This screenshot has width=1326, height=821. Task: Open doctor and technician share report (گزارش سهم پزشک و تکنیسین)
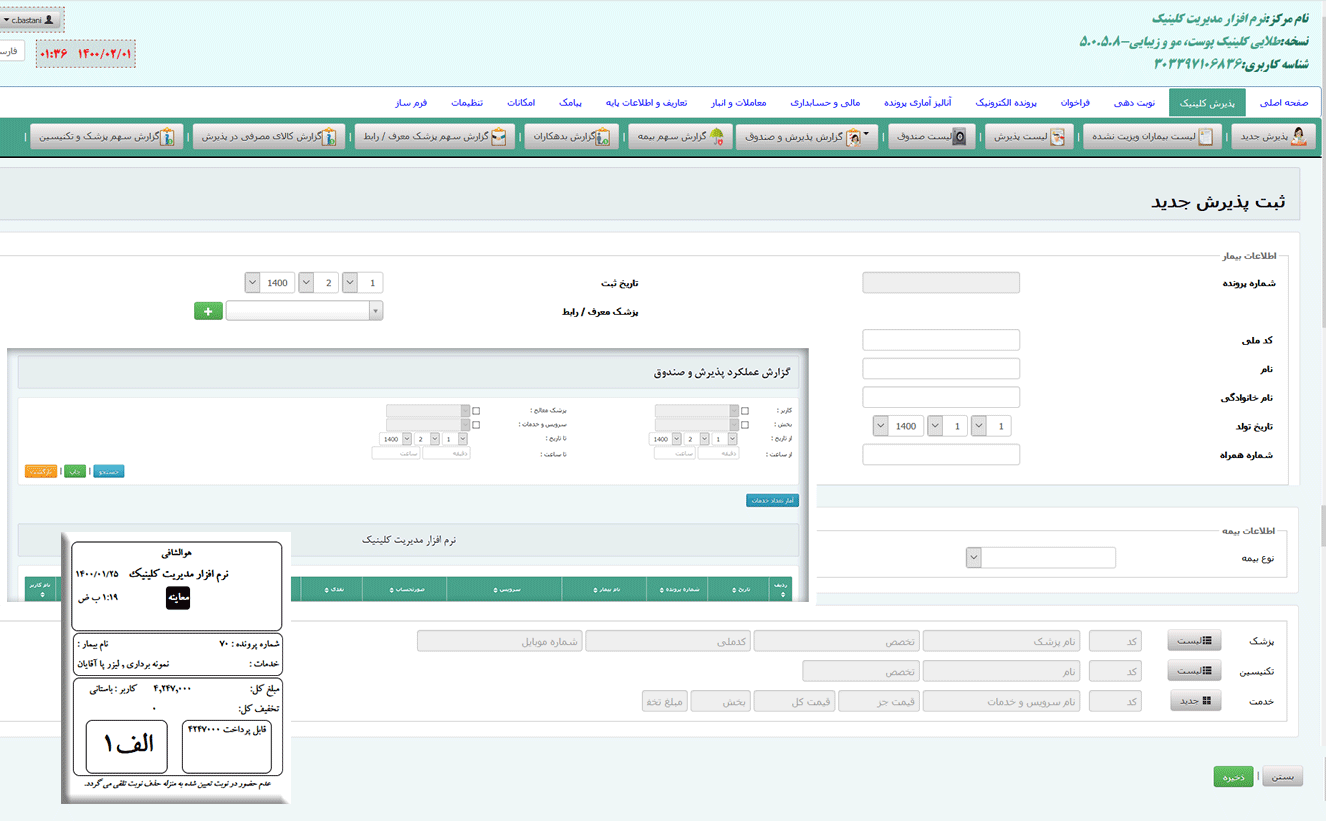tap(106, 137)
